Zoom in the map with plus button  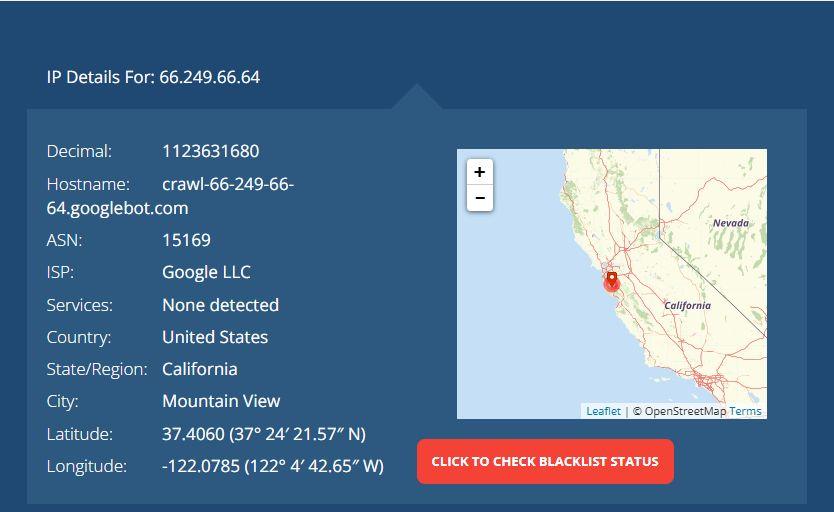[x=479, y=172]
